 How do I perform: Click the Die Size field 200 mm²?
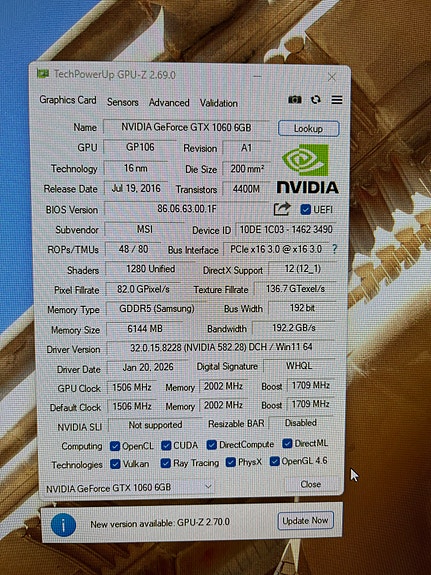(x=247, y=169)
